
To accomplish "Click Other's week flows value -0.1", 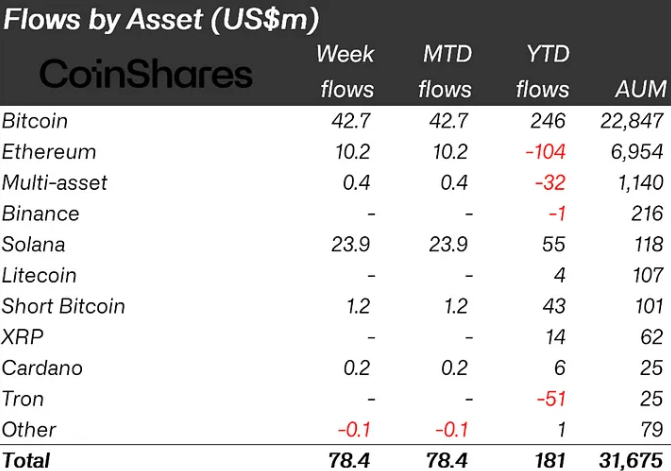I will click(354, 430).
